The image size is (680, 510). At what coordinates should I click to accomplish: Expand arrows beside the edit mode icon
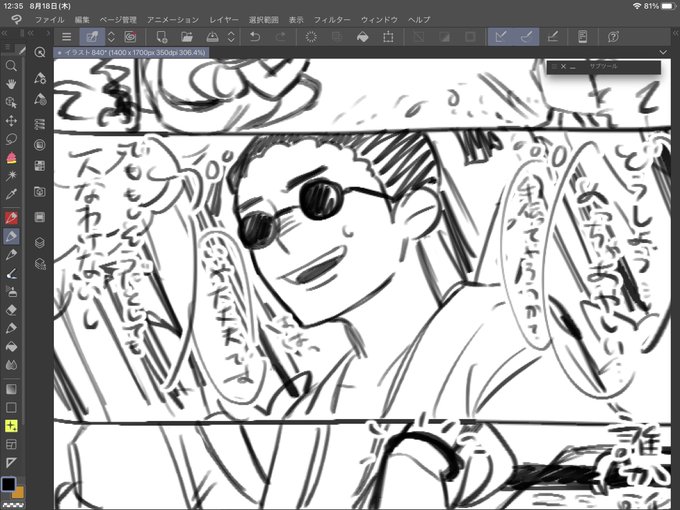(111, 37)
